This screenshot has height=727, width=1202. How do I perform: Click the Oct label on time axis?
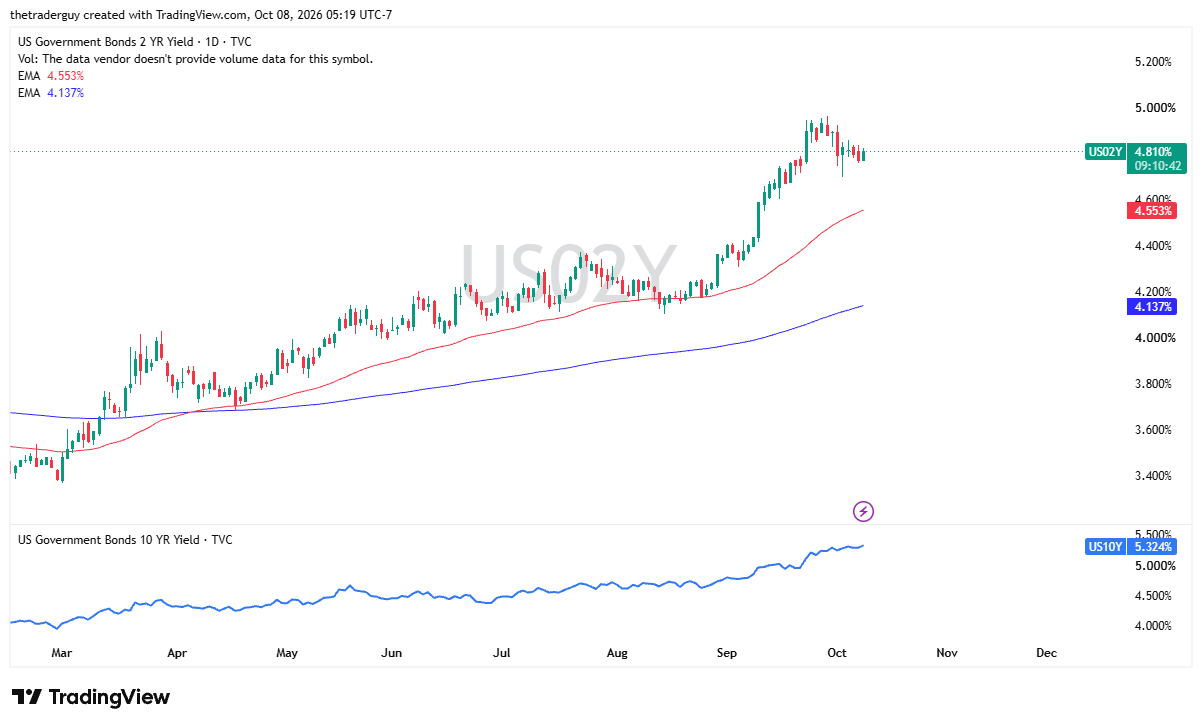point(837,653)
